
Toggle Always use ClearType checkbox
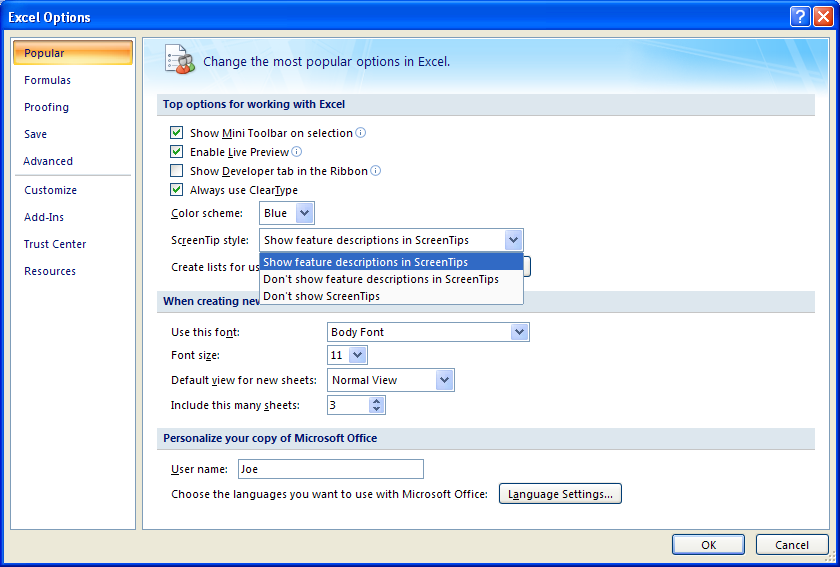pos(176,189)
